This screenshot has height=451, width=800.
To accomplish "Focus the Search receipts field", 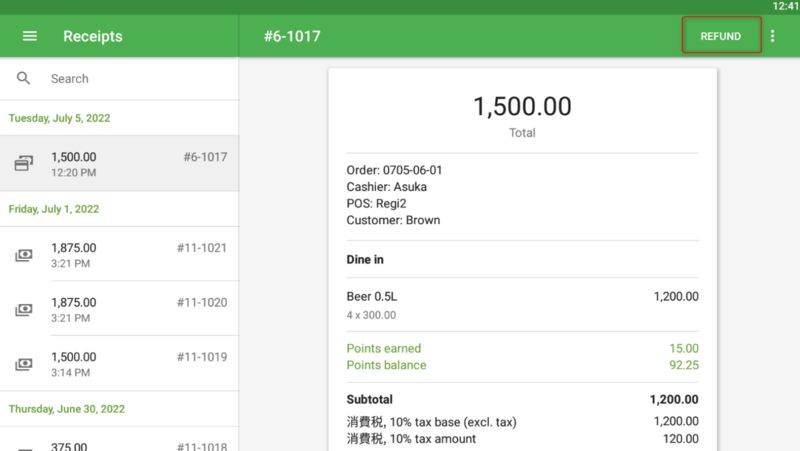I will (130, 78).
